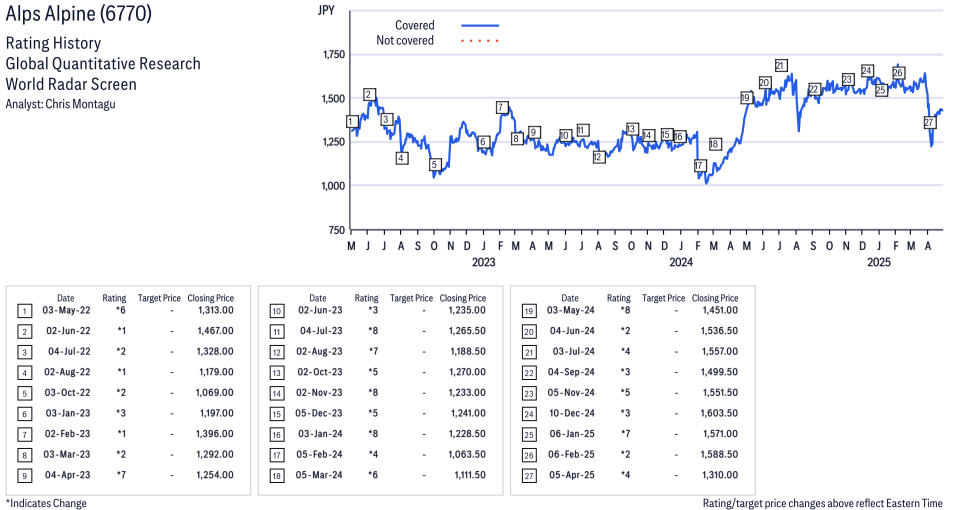Select chart marker 26 on the price line
The height and width of the screenshot is (510, 954).
(898, 73)
